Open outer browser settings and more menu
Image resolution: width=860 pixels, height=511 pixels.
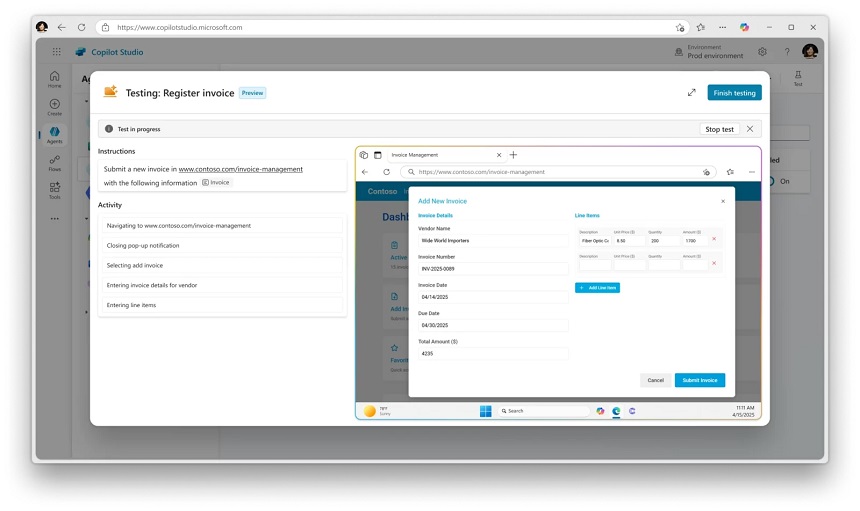point(722,27)
